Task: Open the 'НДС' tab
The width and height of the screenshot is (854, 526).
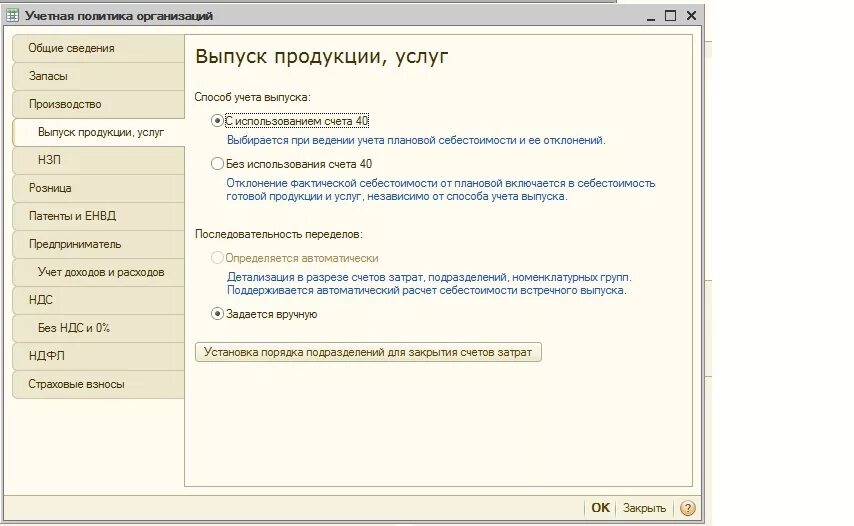Action: tap(99, 300)
